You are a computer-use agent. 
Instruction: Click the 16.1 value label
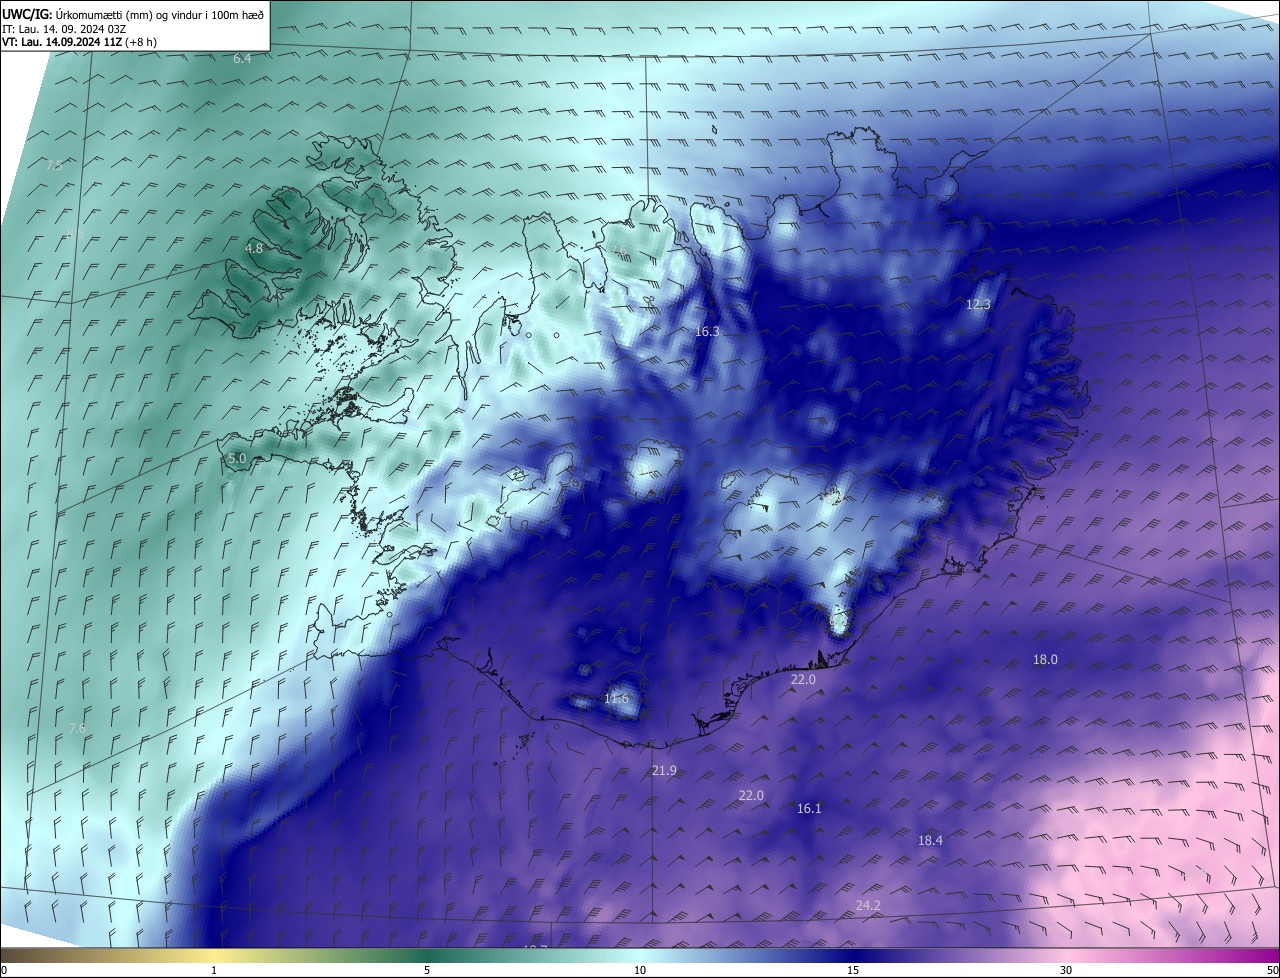[x=809, y=808]
